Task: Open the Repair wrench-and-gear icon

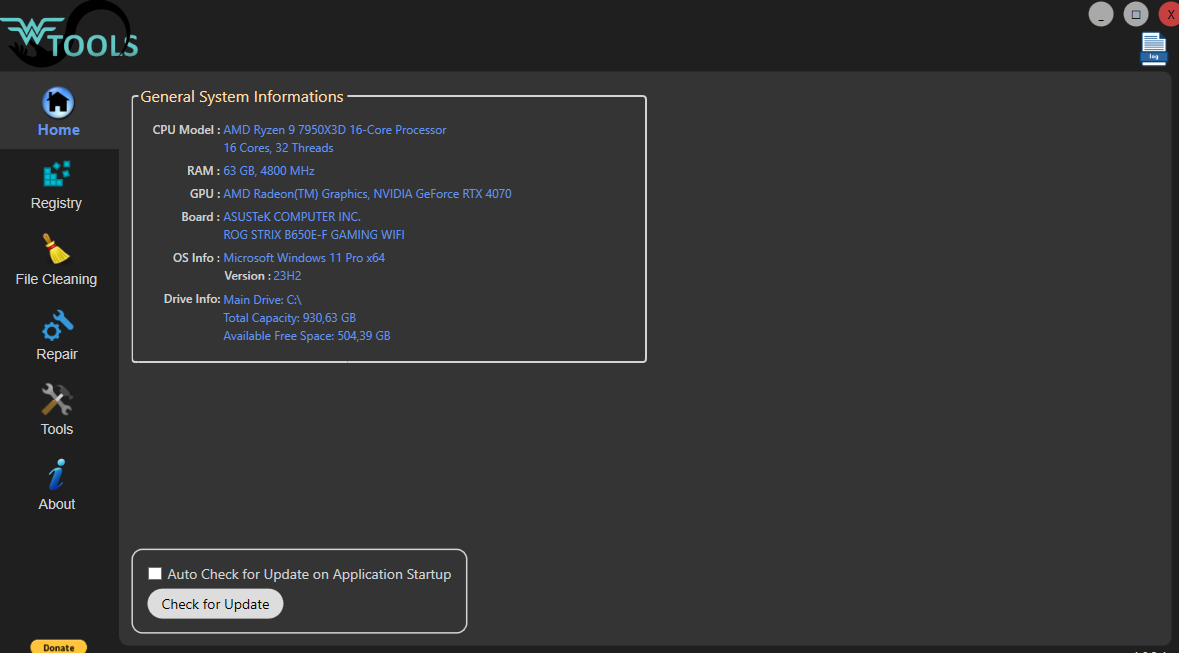Action: 57,325
